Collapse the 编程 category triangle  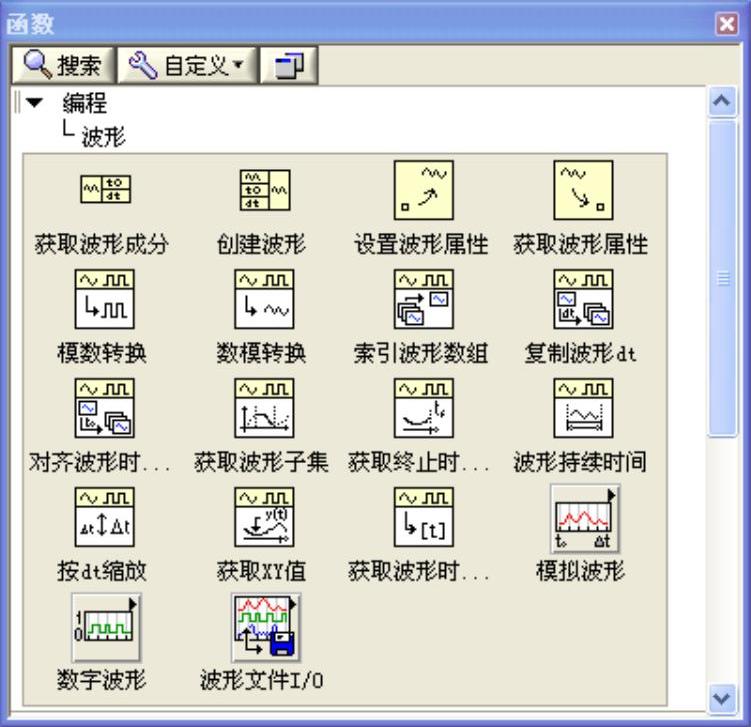(x=34, y=102)
